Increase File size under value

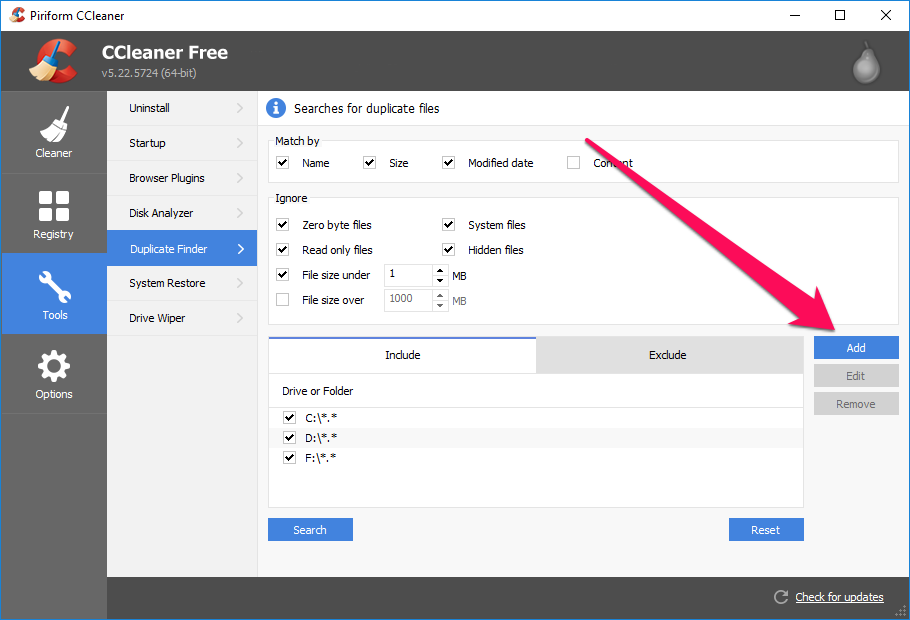coord(440,271)
